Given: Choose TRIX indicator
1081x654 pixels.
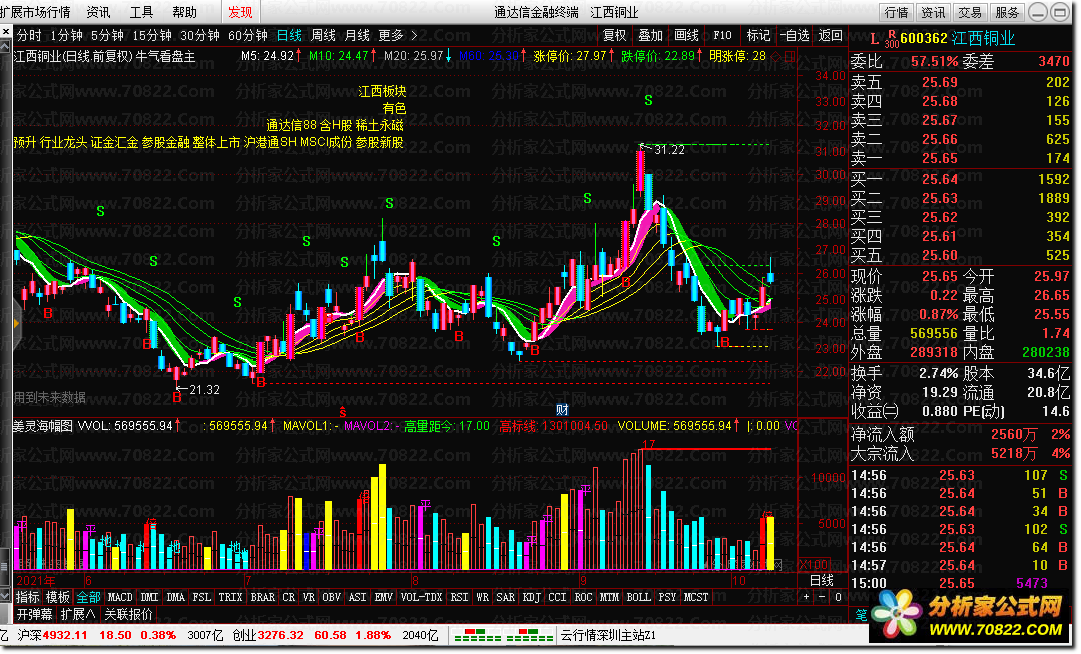Looking at the screenshot, I should tap(230, 597).
